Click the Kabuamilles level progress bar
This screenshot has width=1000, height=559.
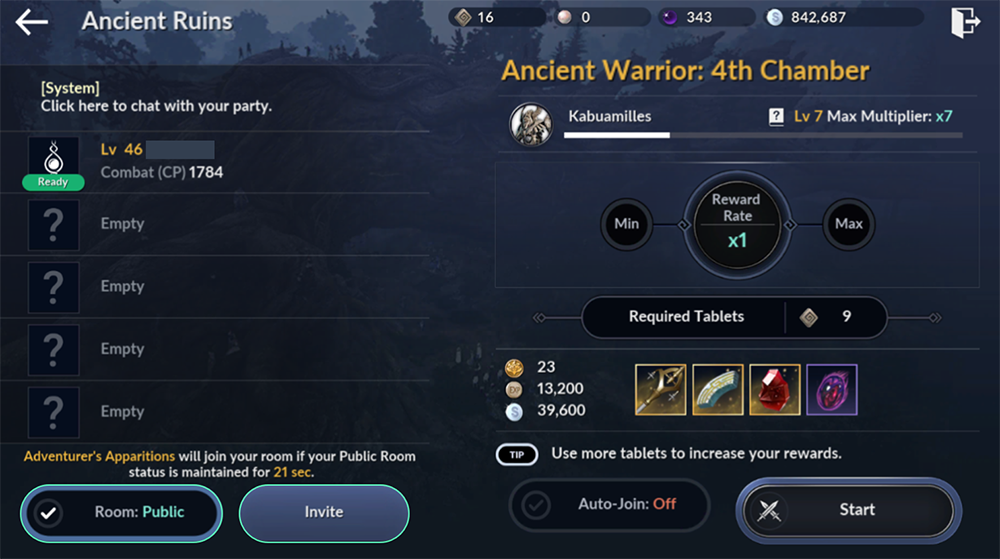pos(763,135)
